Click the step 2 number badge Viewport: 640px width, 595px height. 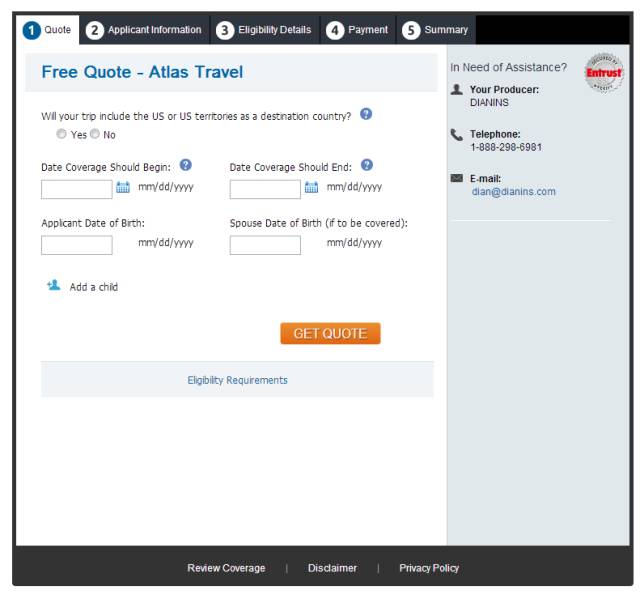coord(95,30)
